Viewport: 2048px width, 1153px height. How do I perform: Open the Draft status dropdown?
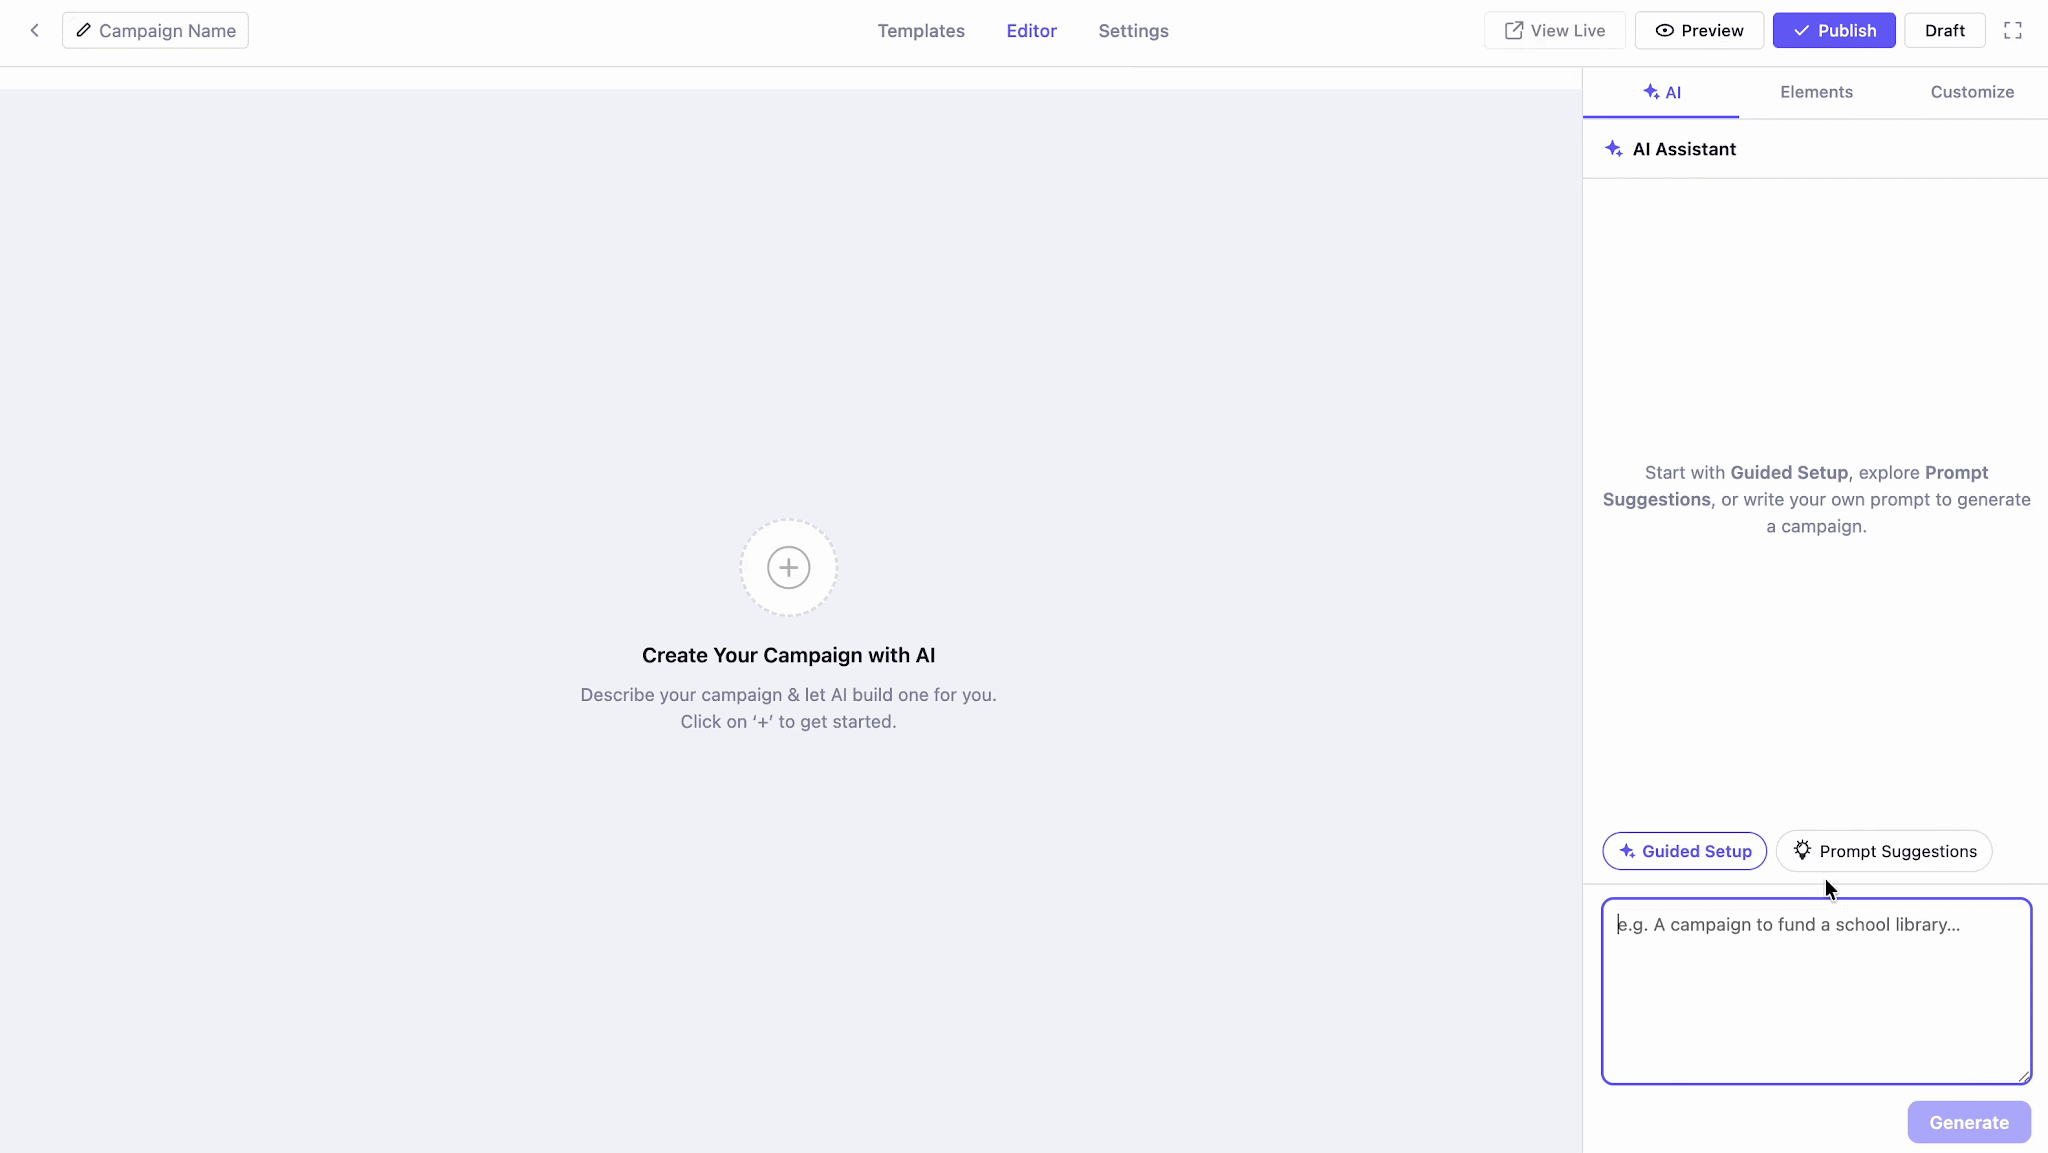pos(1945,31)
